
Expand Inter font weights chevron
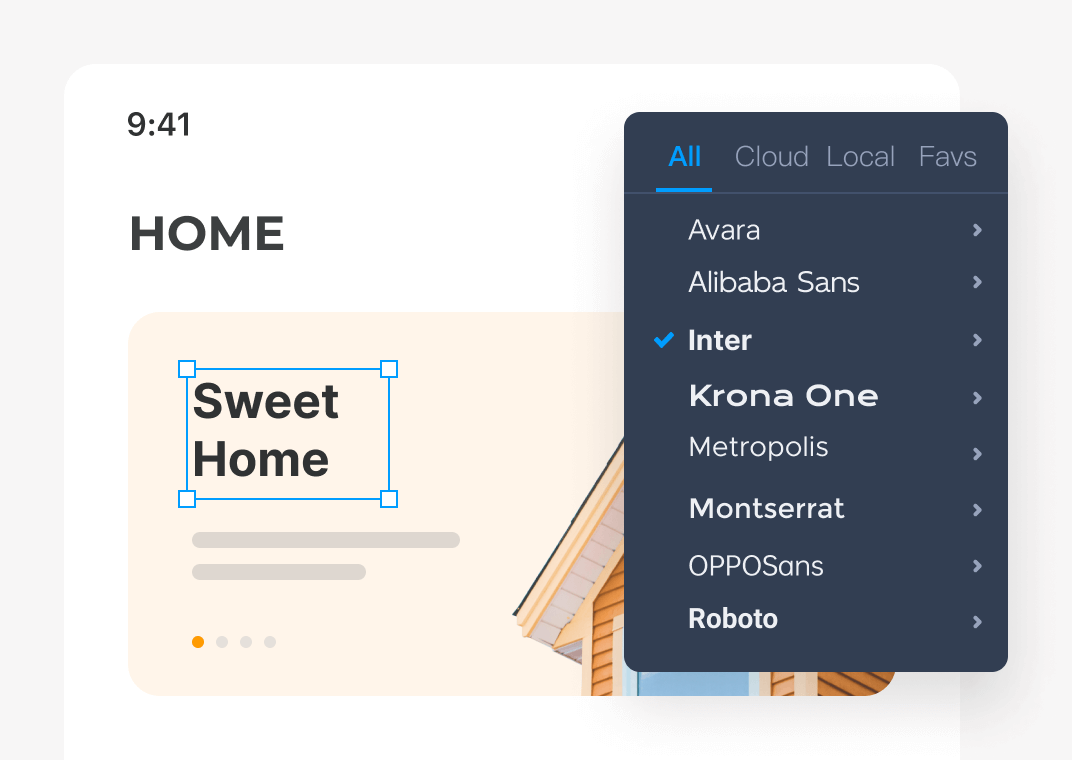pos(977,341)
